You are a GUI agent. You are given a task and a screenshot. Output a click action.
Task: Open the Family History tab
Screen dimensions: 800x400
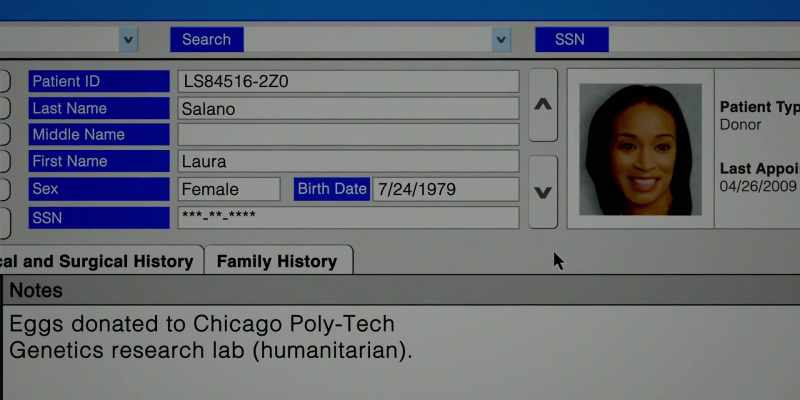tap(278, 261)
